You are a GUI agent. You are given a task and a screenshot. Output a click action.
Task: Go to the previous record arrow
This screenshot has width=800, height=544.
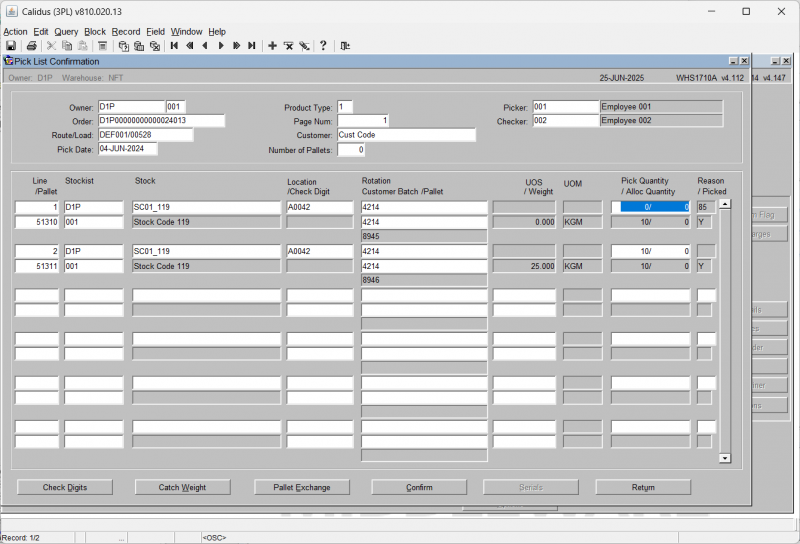205,46
